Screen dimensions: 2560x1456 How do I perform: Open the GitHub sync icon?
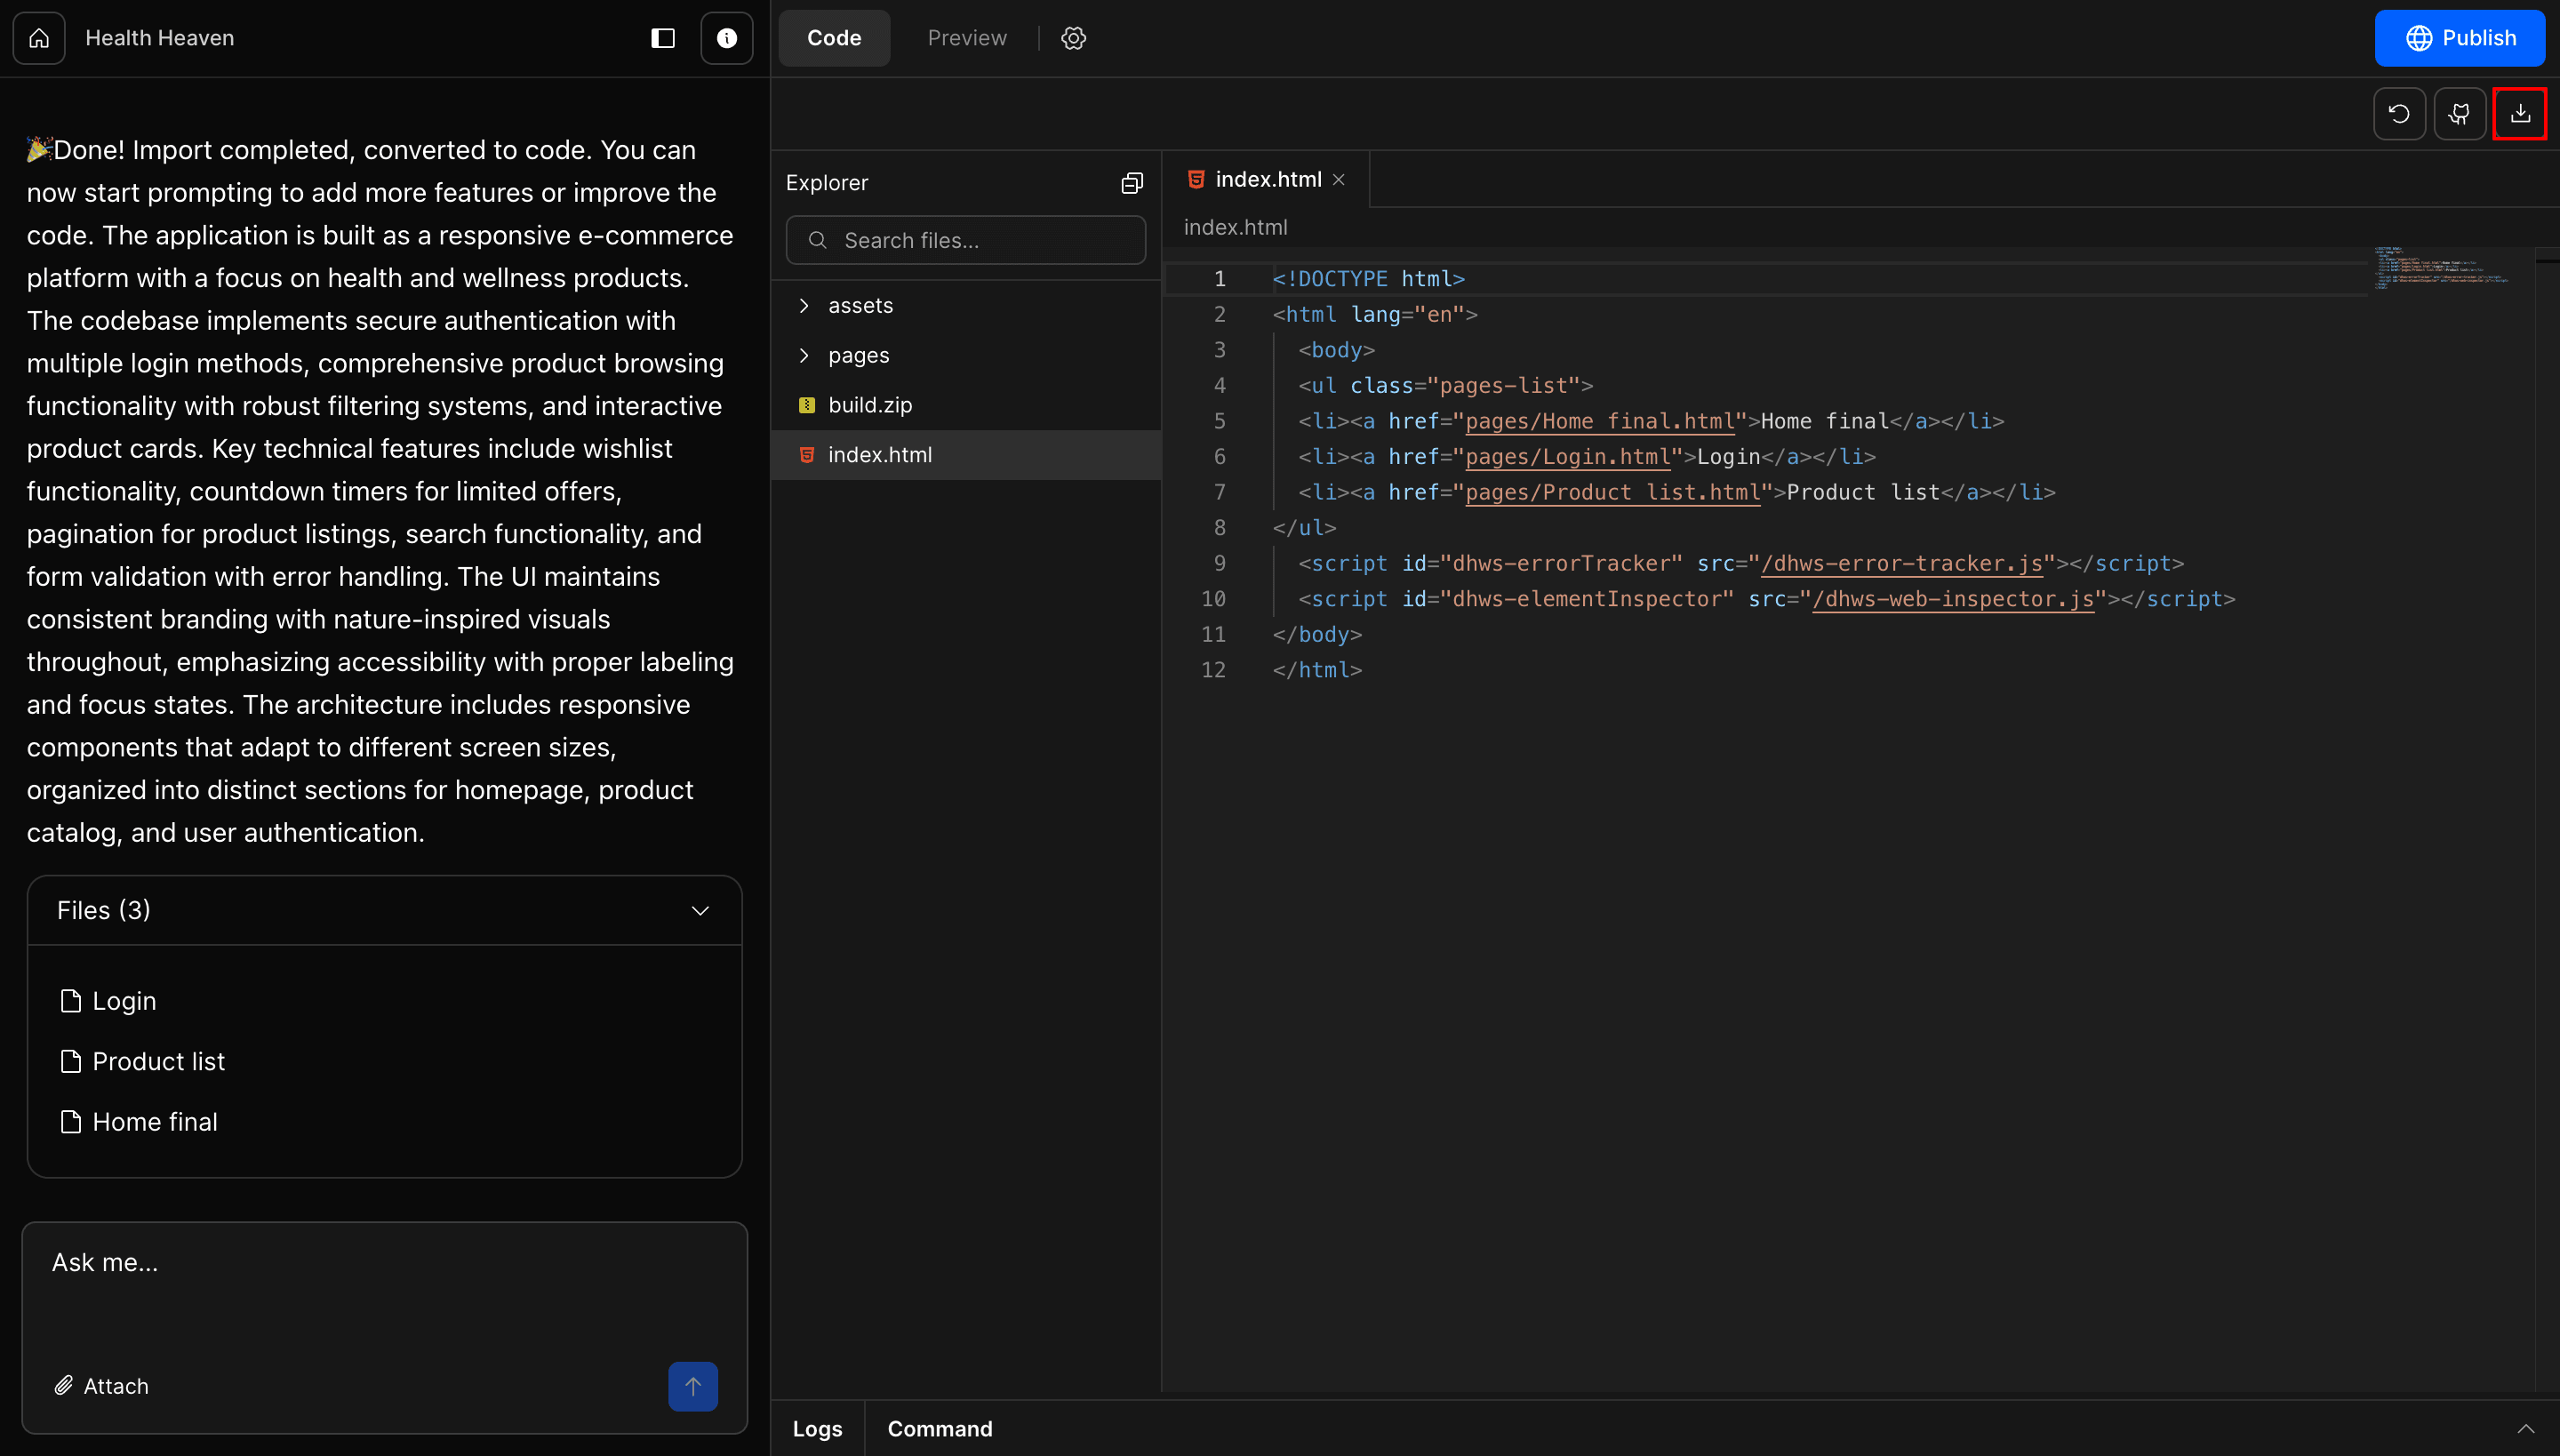coord(2460,113)
